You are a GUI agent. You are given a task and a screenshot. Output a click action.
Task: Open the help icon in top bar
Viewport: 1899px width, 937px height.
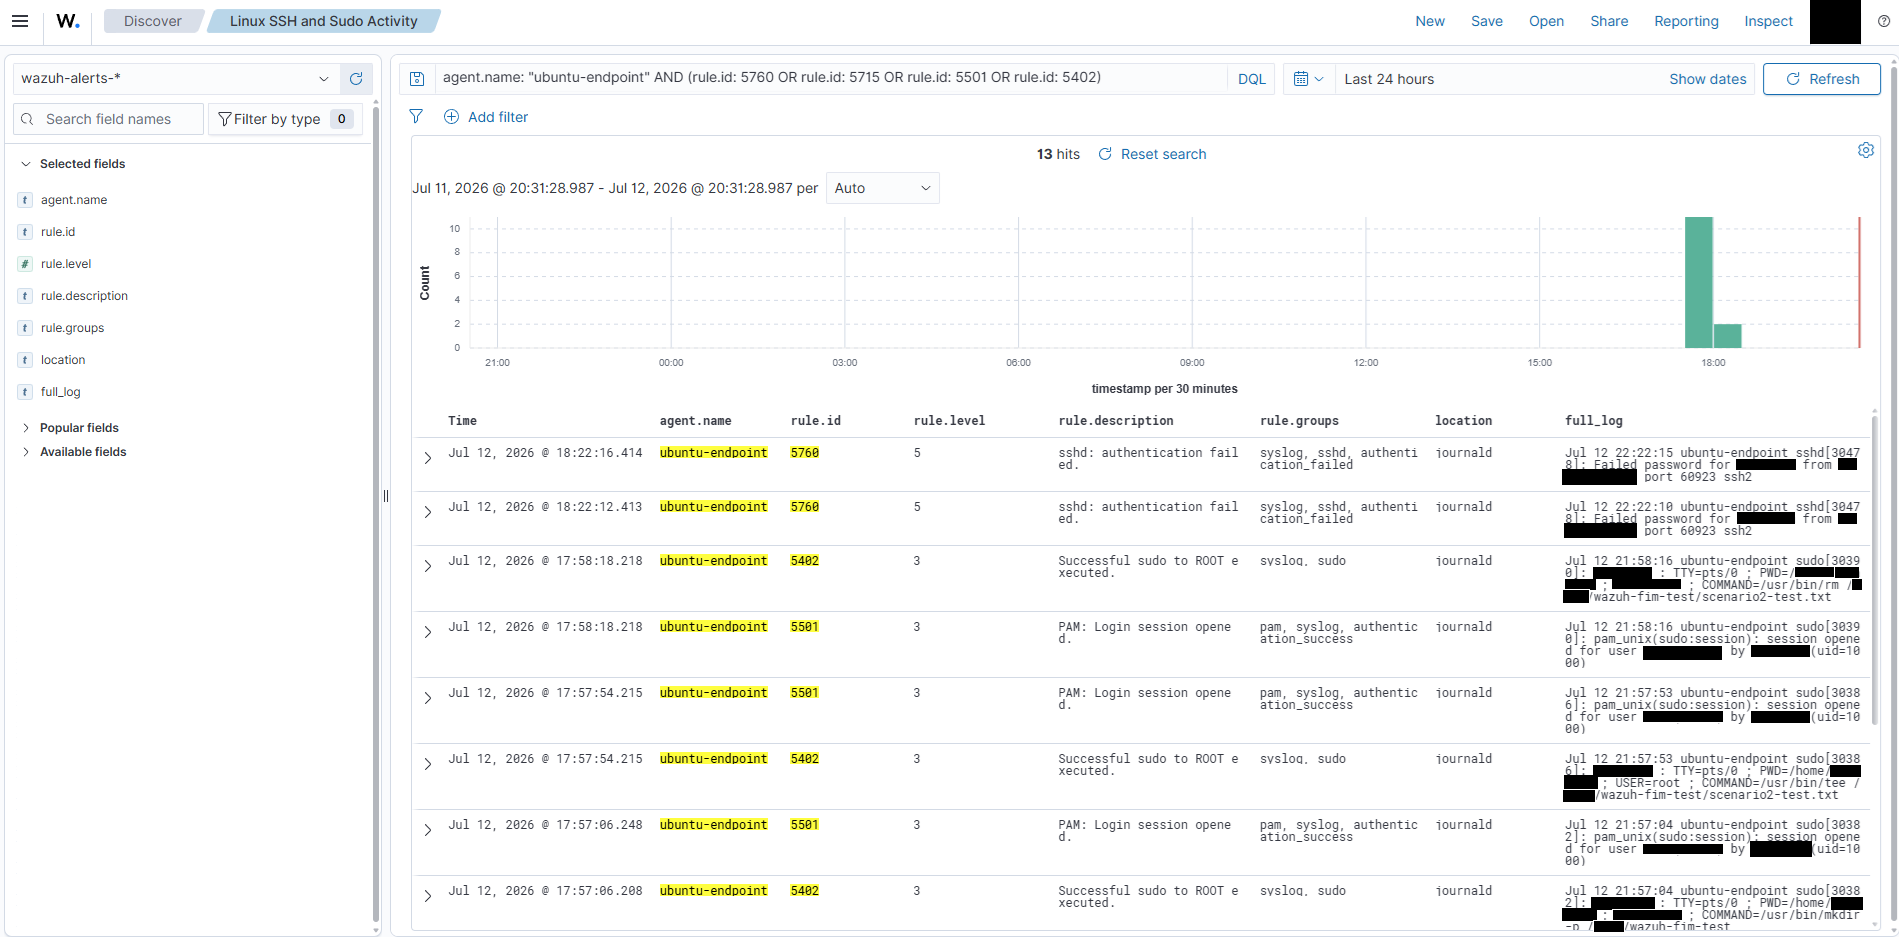(1883, 21)
